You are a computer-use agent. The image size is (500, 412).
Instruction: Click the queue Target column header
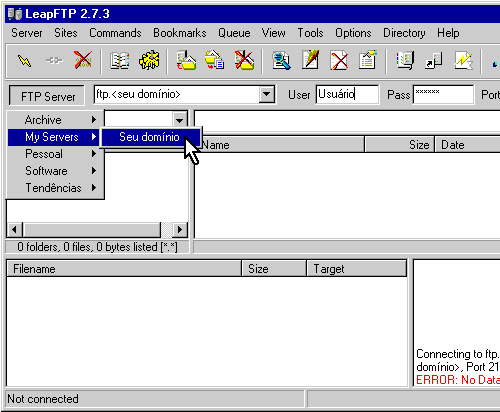357,269
